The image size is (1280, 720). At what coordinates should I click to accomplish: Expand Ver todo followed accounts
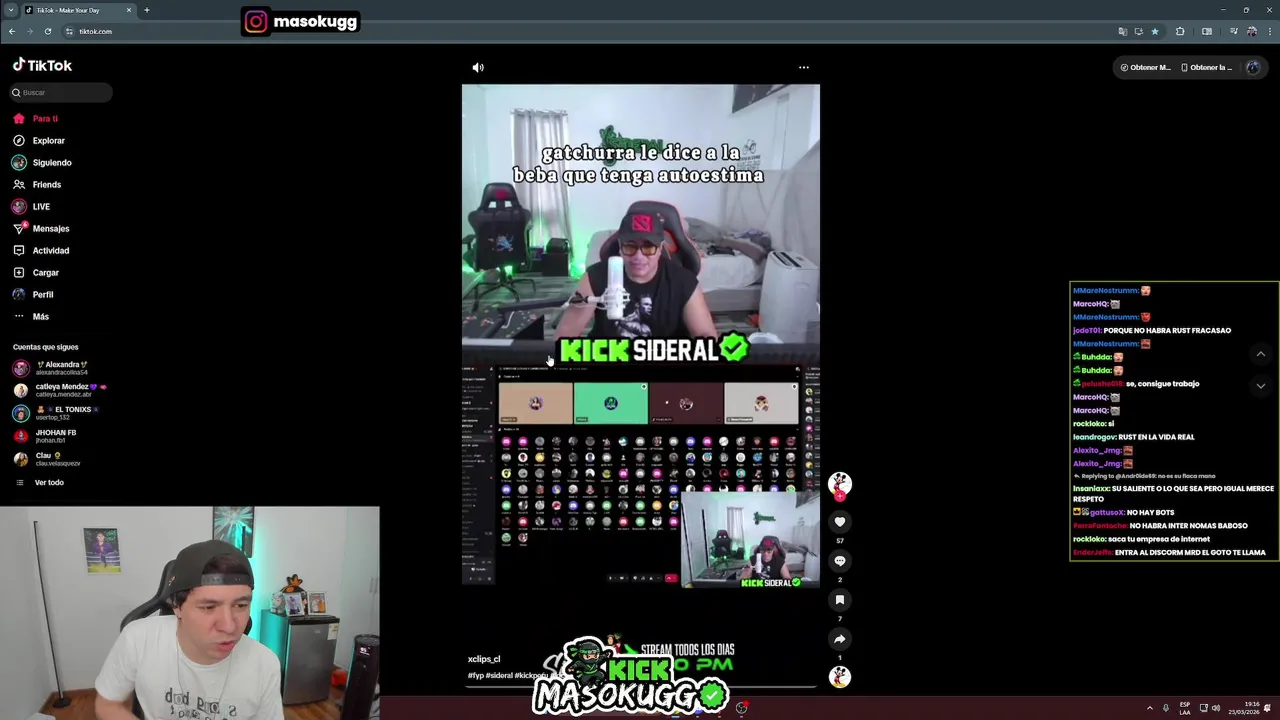click(x=40, y=482)
